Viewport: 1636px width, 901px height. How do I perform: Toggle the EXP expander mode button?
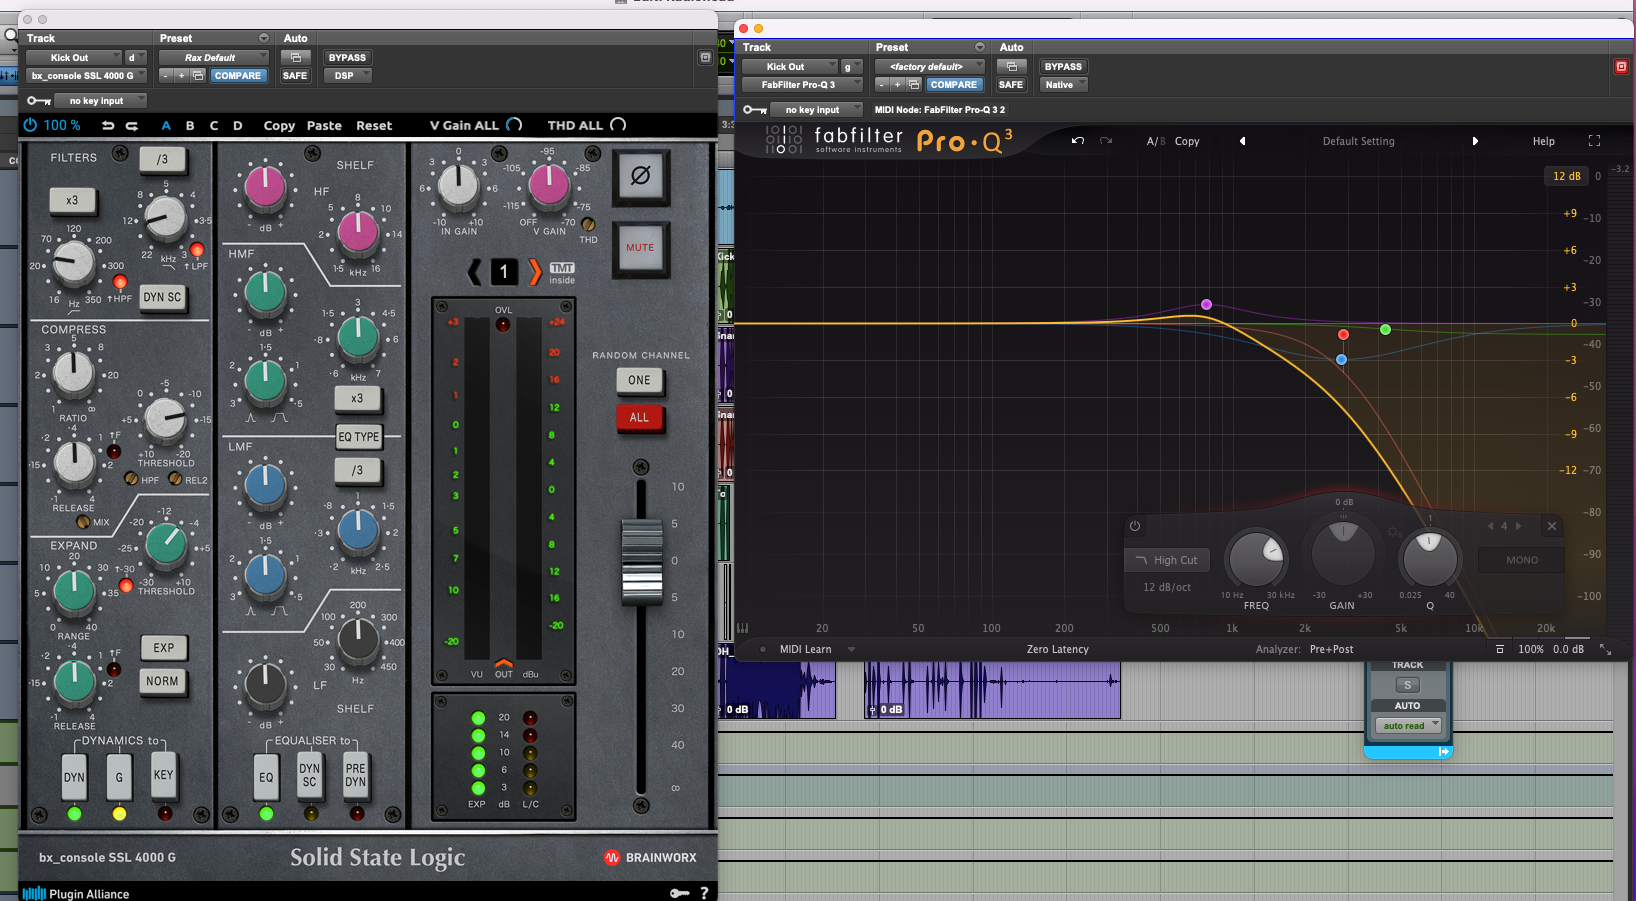[x=164, y=648]
